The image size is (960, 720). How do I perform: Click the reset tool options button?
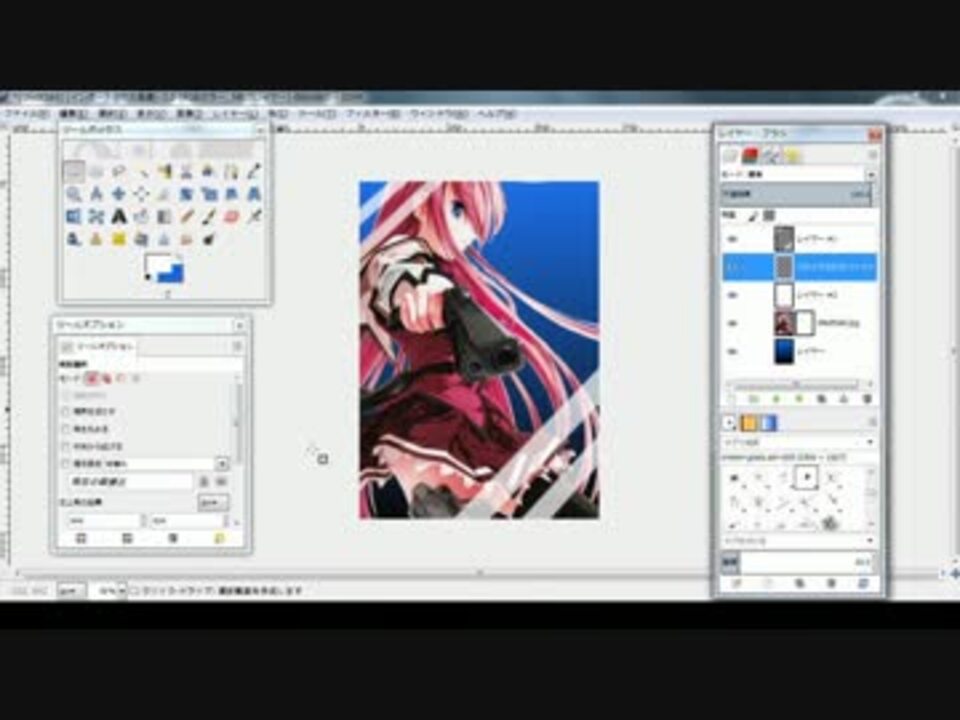(x=220, y=538)
